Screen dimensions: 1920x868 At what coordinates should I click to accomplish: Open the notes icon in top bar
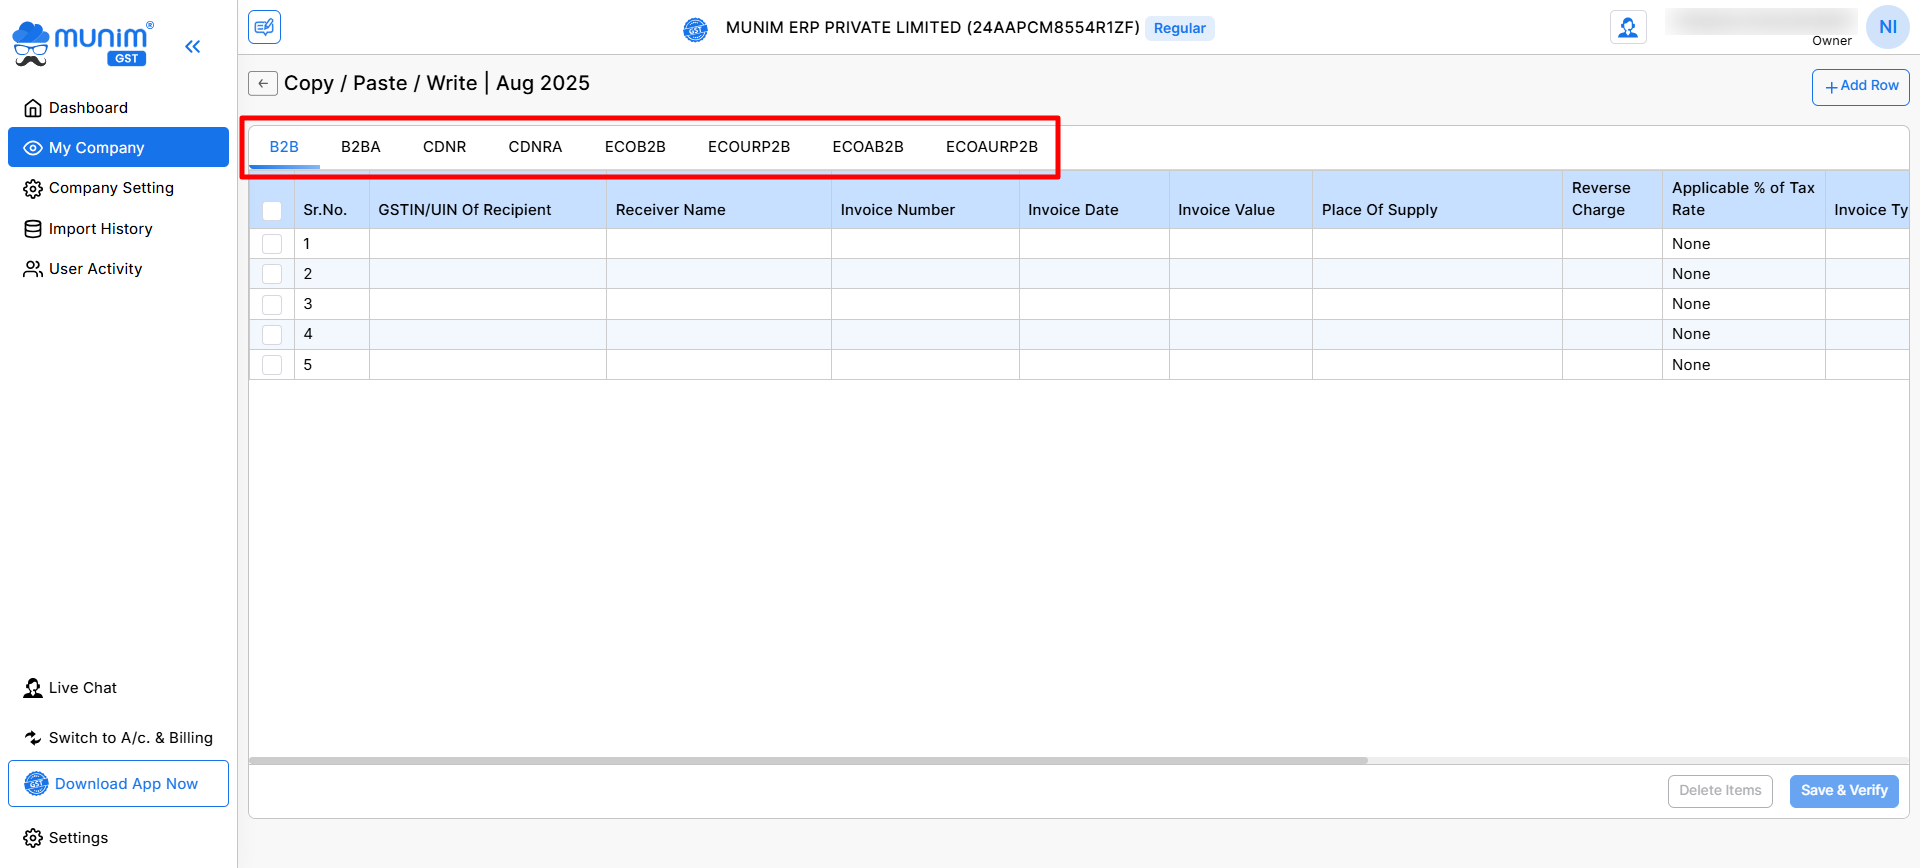[264, 27]
